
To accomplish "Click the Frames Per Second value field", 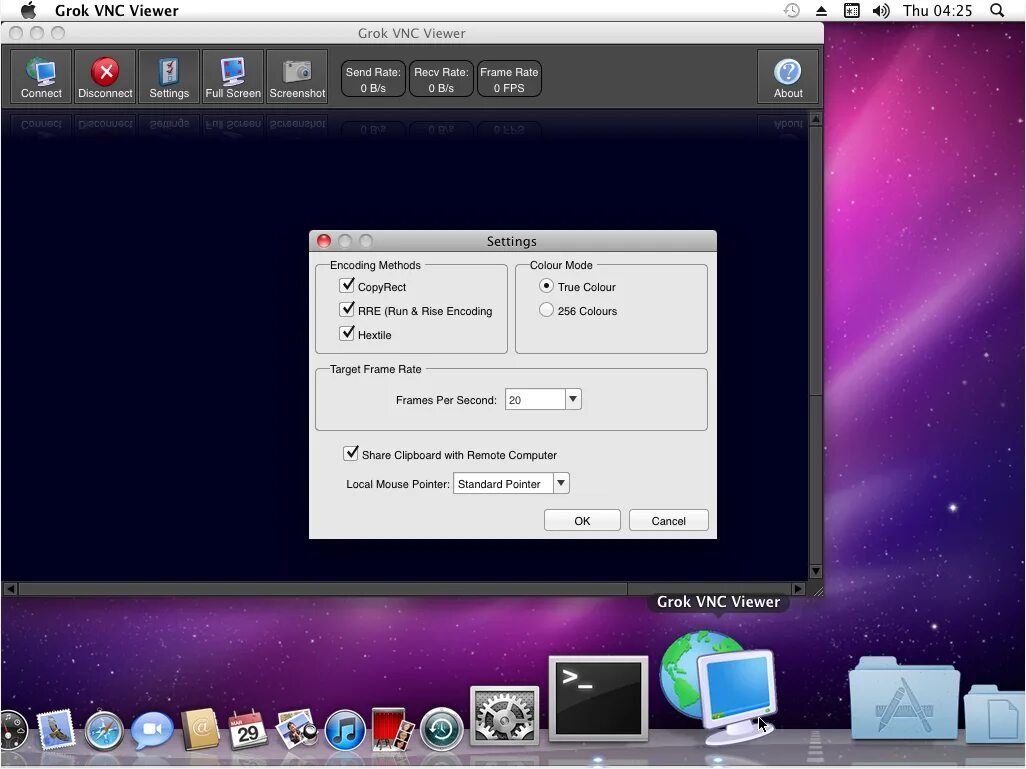I will [535, 399].
